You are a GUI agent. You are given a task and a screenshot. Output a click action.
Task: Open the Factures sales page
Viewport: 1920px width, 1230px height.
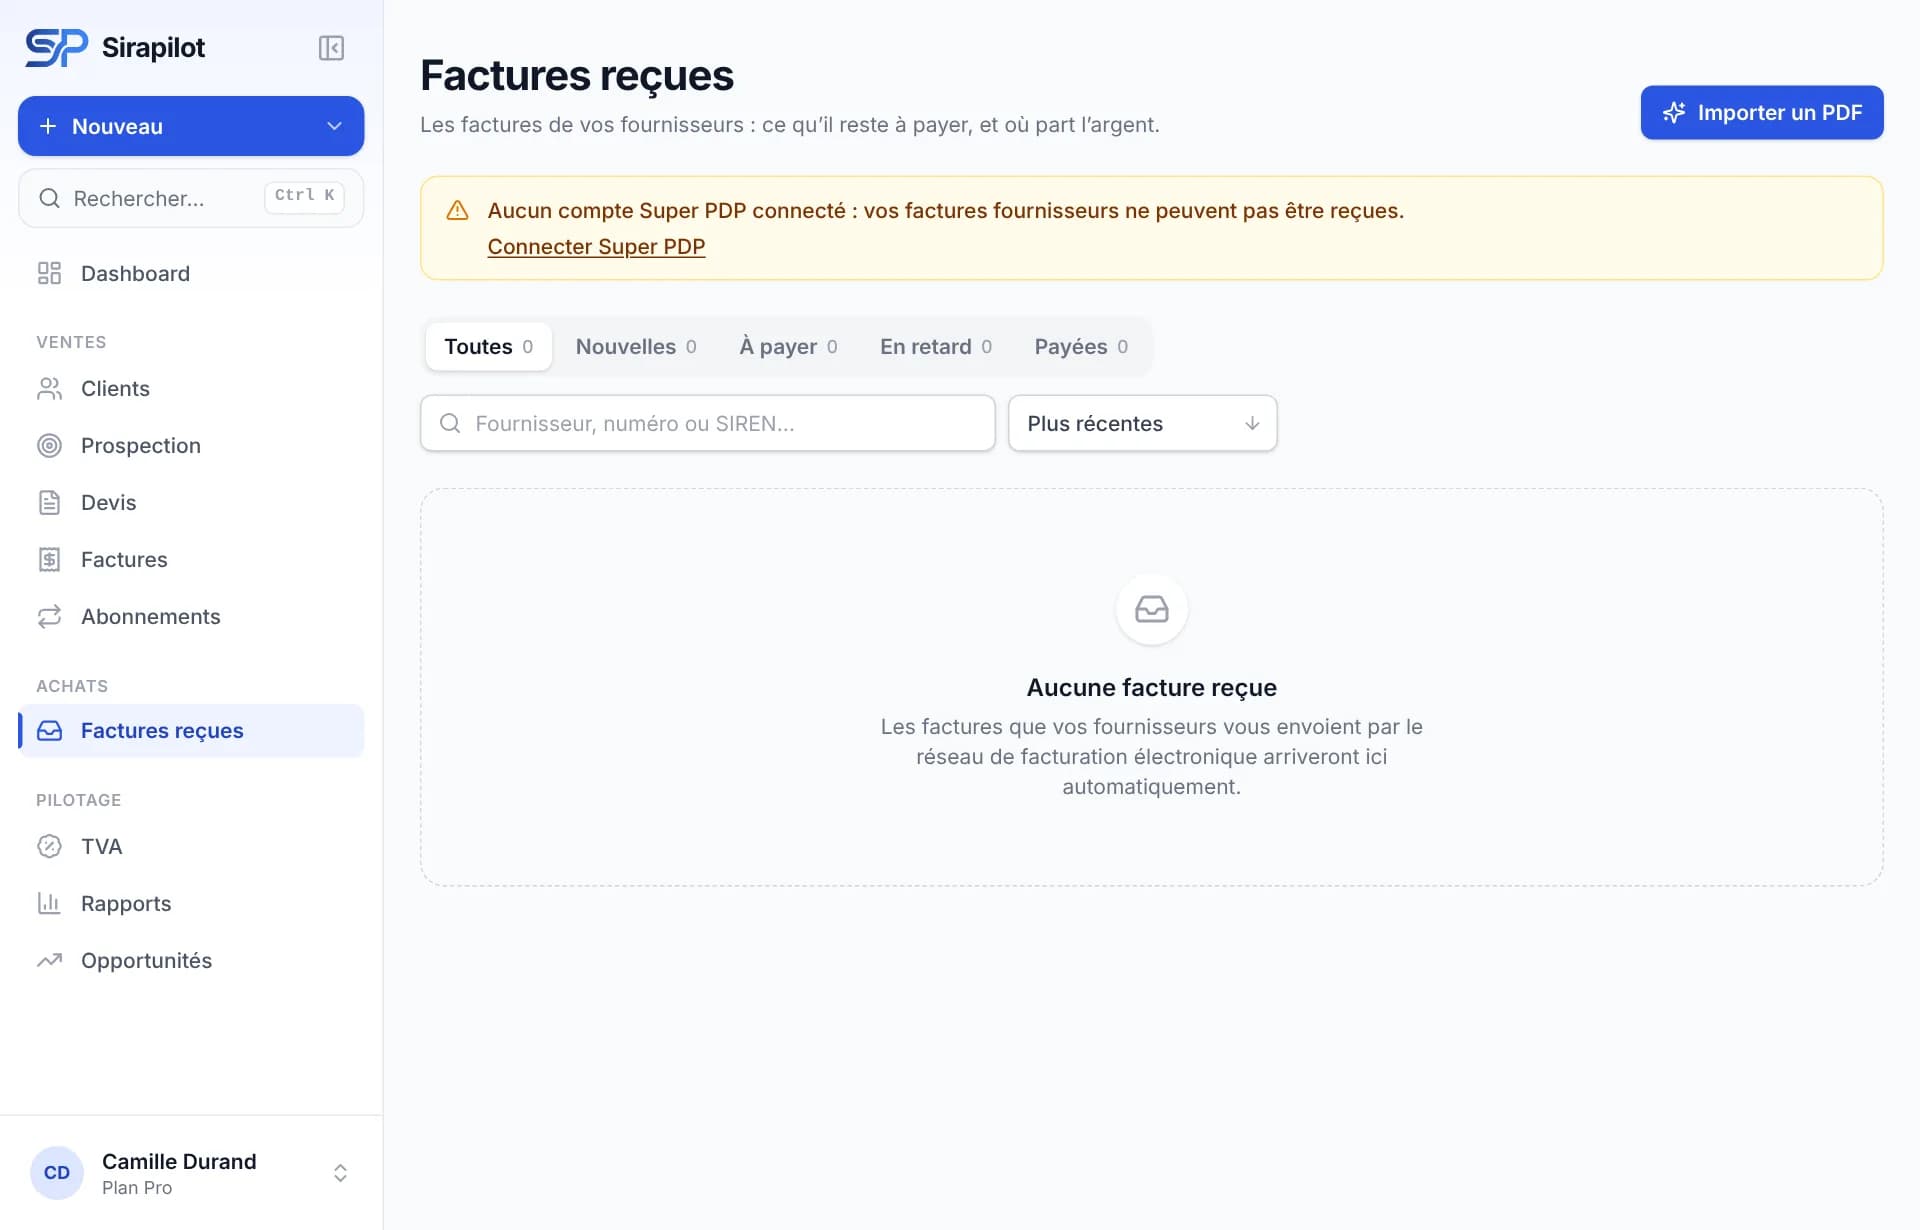[x=191, y=559]
